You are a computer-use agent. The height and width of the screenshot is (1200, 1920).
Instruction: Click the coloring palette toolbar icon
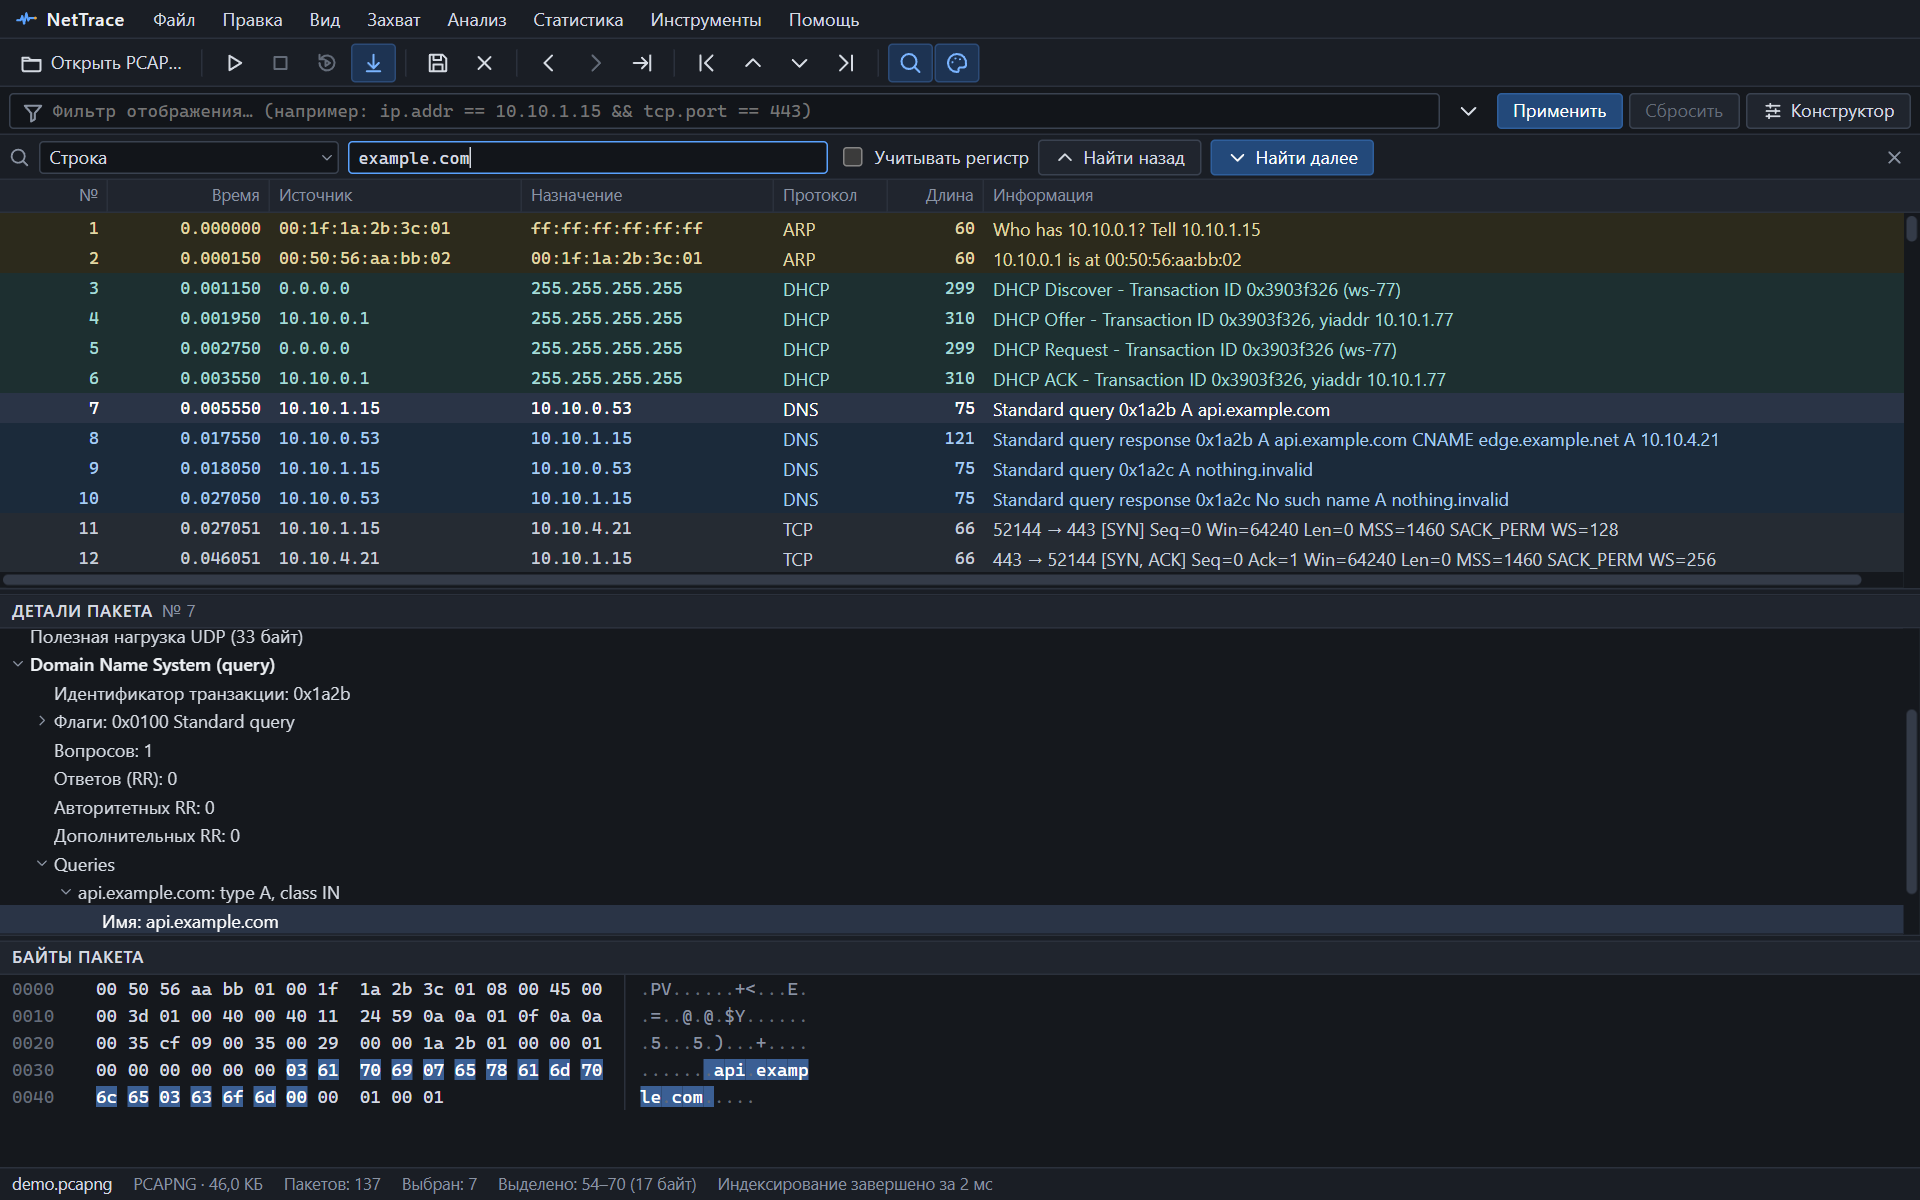(x=957, y=63)
